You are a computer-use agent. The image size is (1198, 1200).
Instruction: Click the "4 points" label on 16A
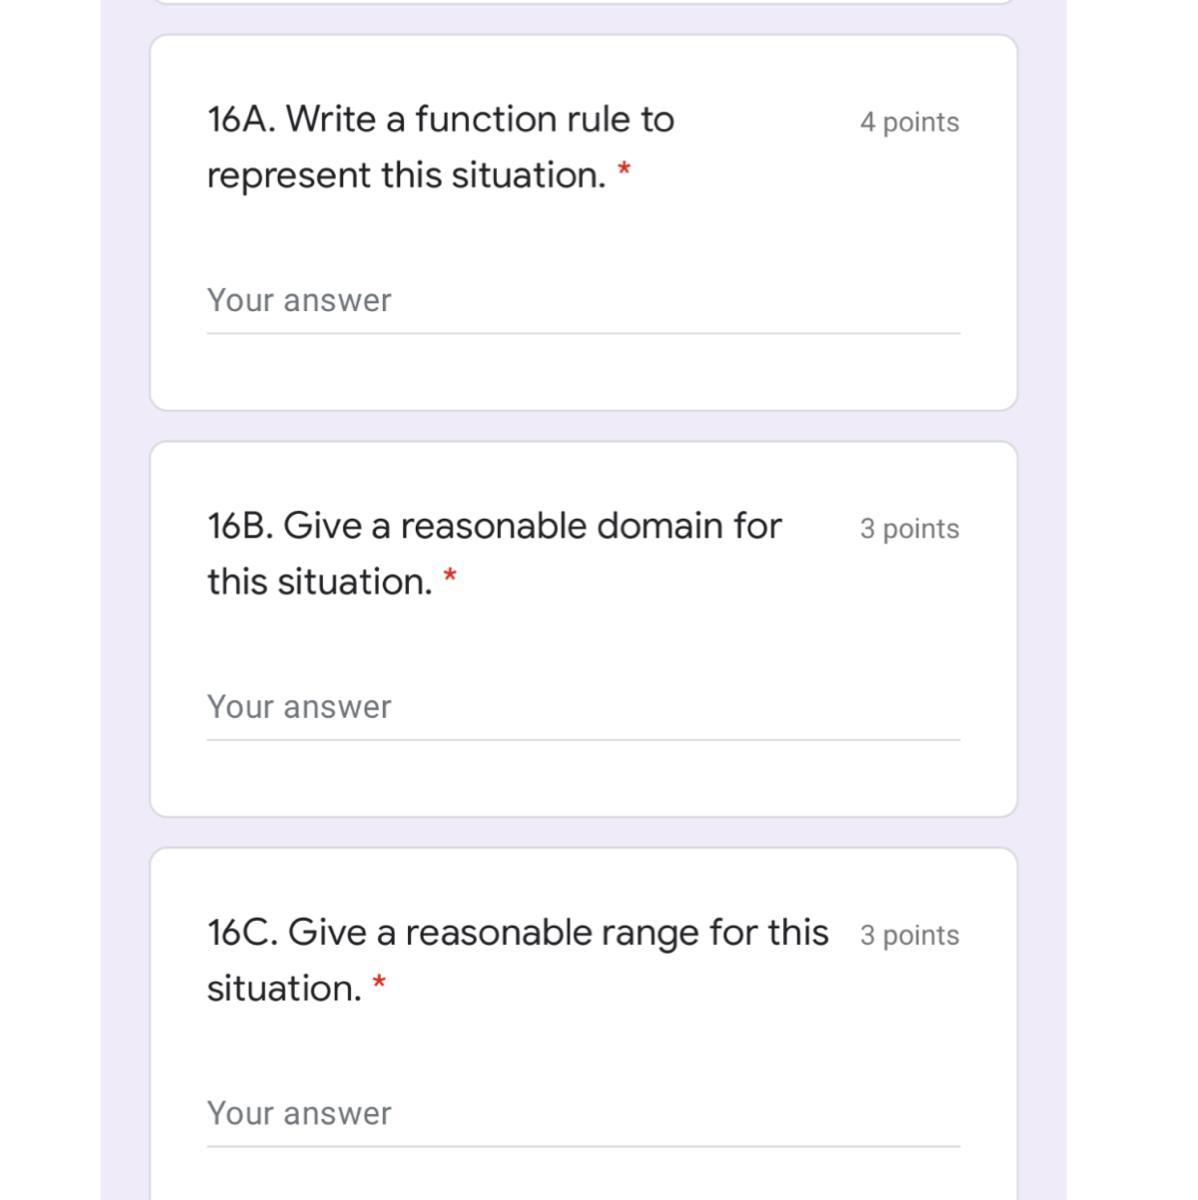tap(909, 122)
